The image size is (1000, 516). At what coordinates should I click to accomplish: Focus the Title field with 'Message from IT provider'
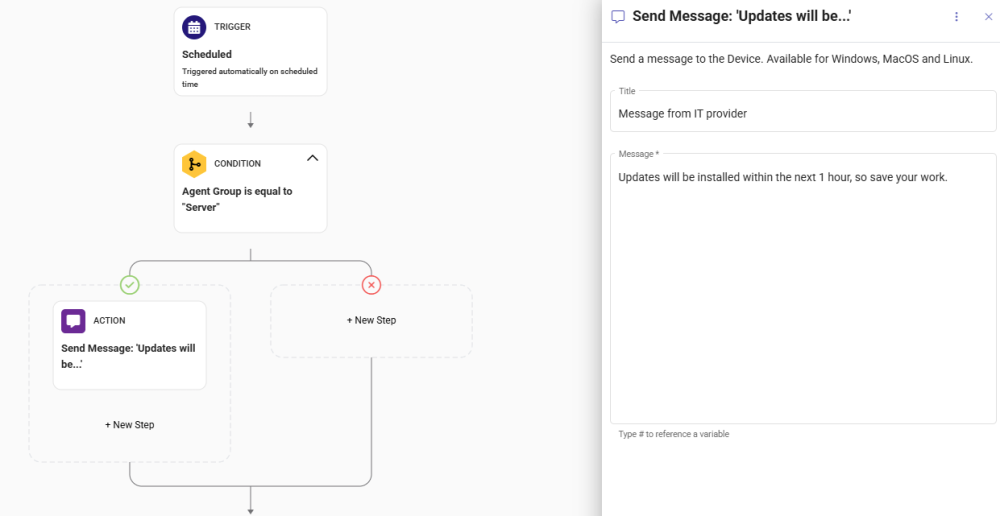[x=802, y=114]
